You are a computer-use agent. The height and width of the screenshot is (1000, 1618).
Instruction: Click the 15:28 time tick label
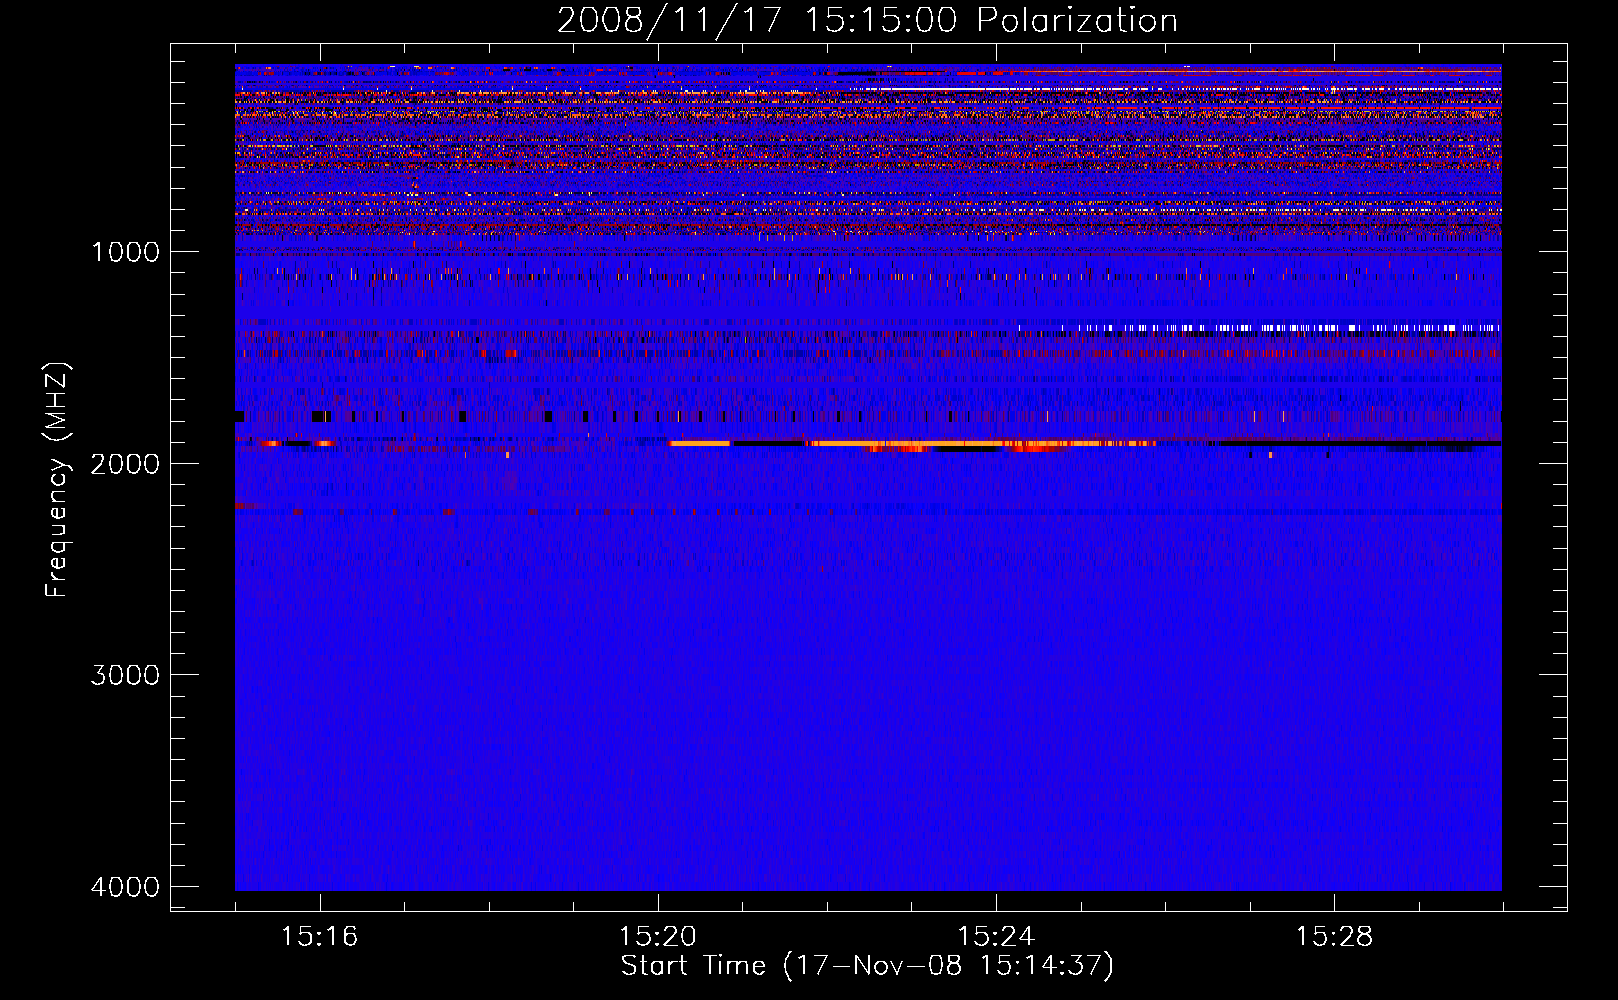click(1334, 937)
